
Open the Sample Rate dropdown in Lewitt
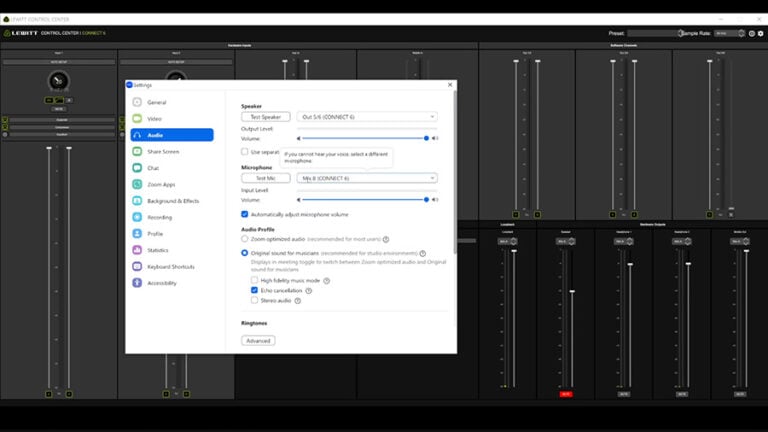(x=729, y=33)
